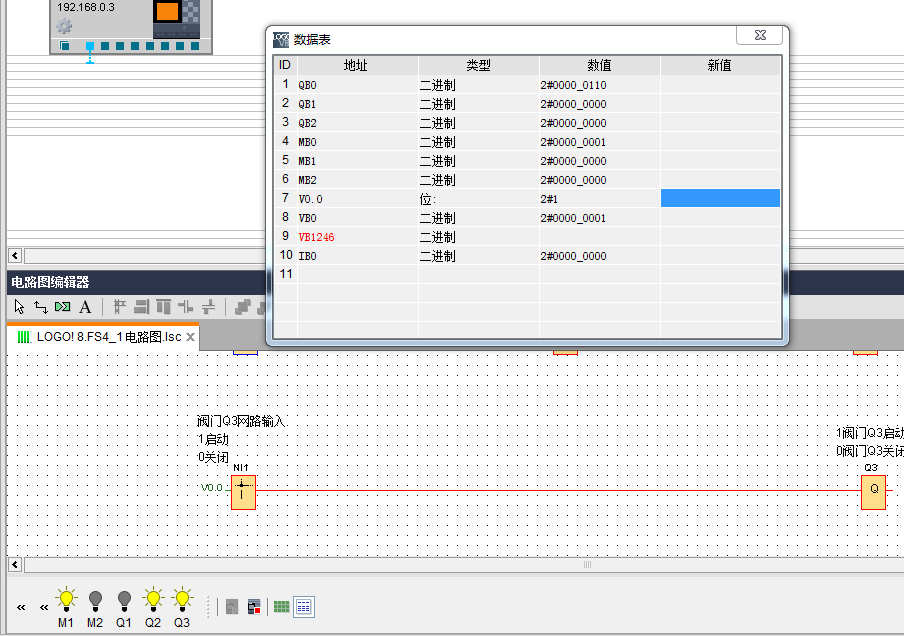Close the 数据表 dialog
904x636 pixels.
coord(759,35)
